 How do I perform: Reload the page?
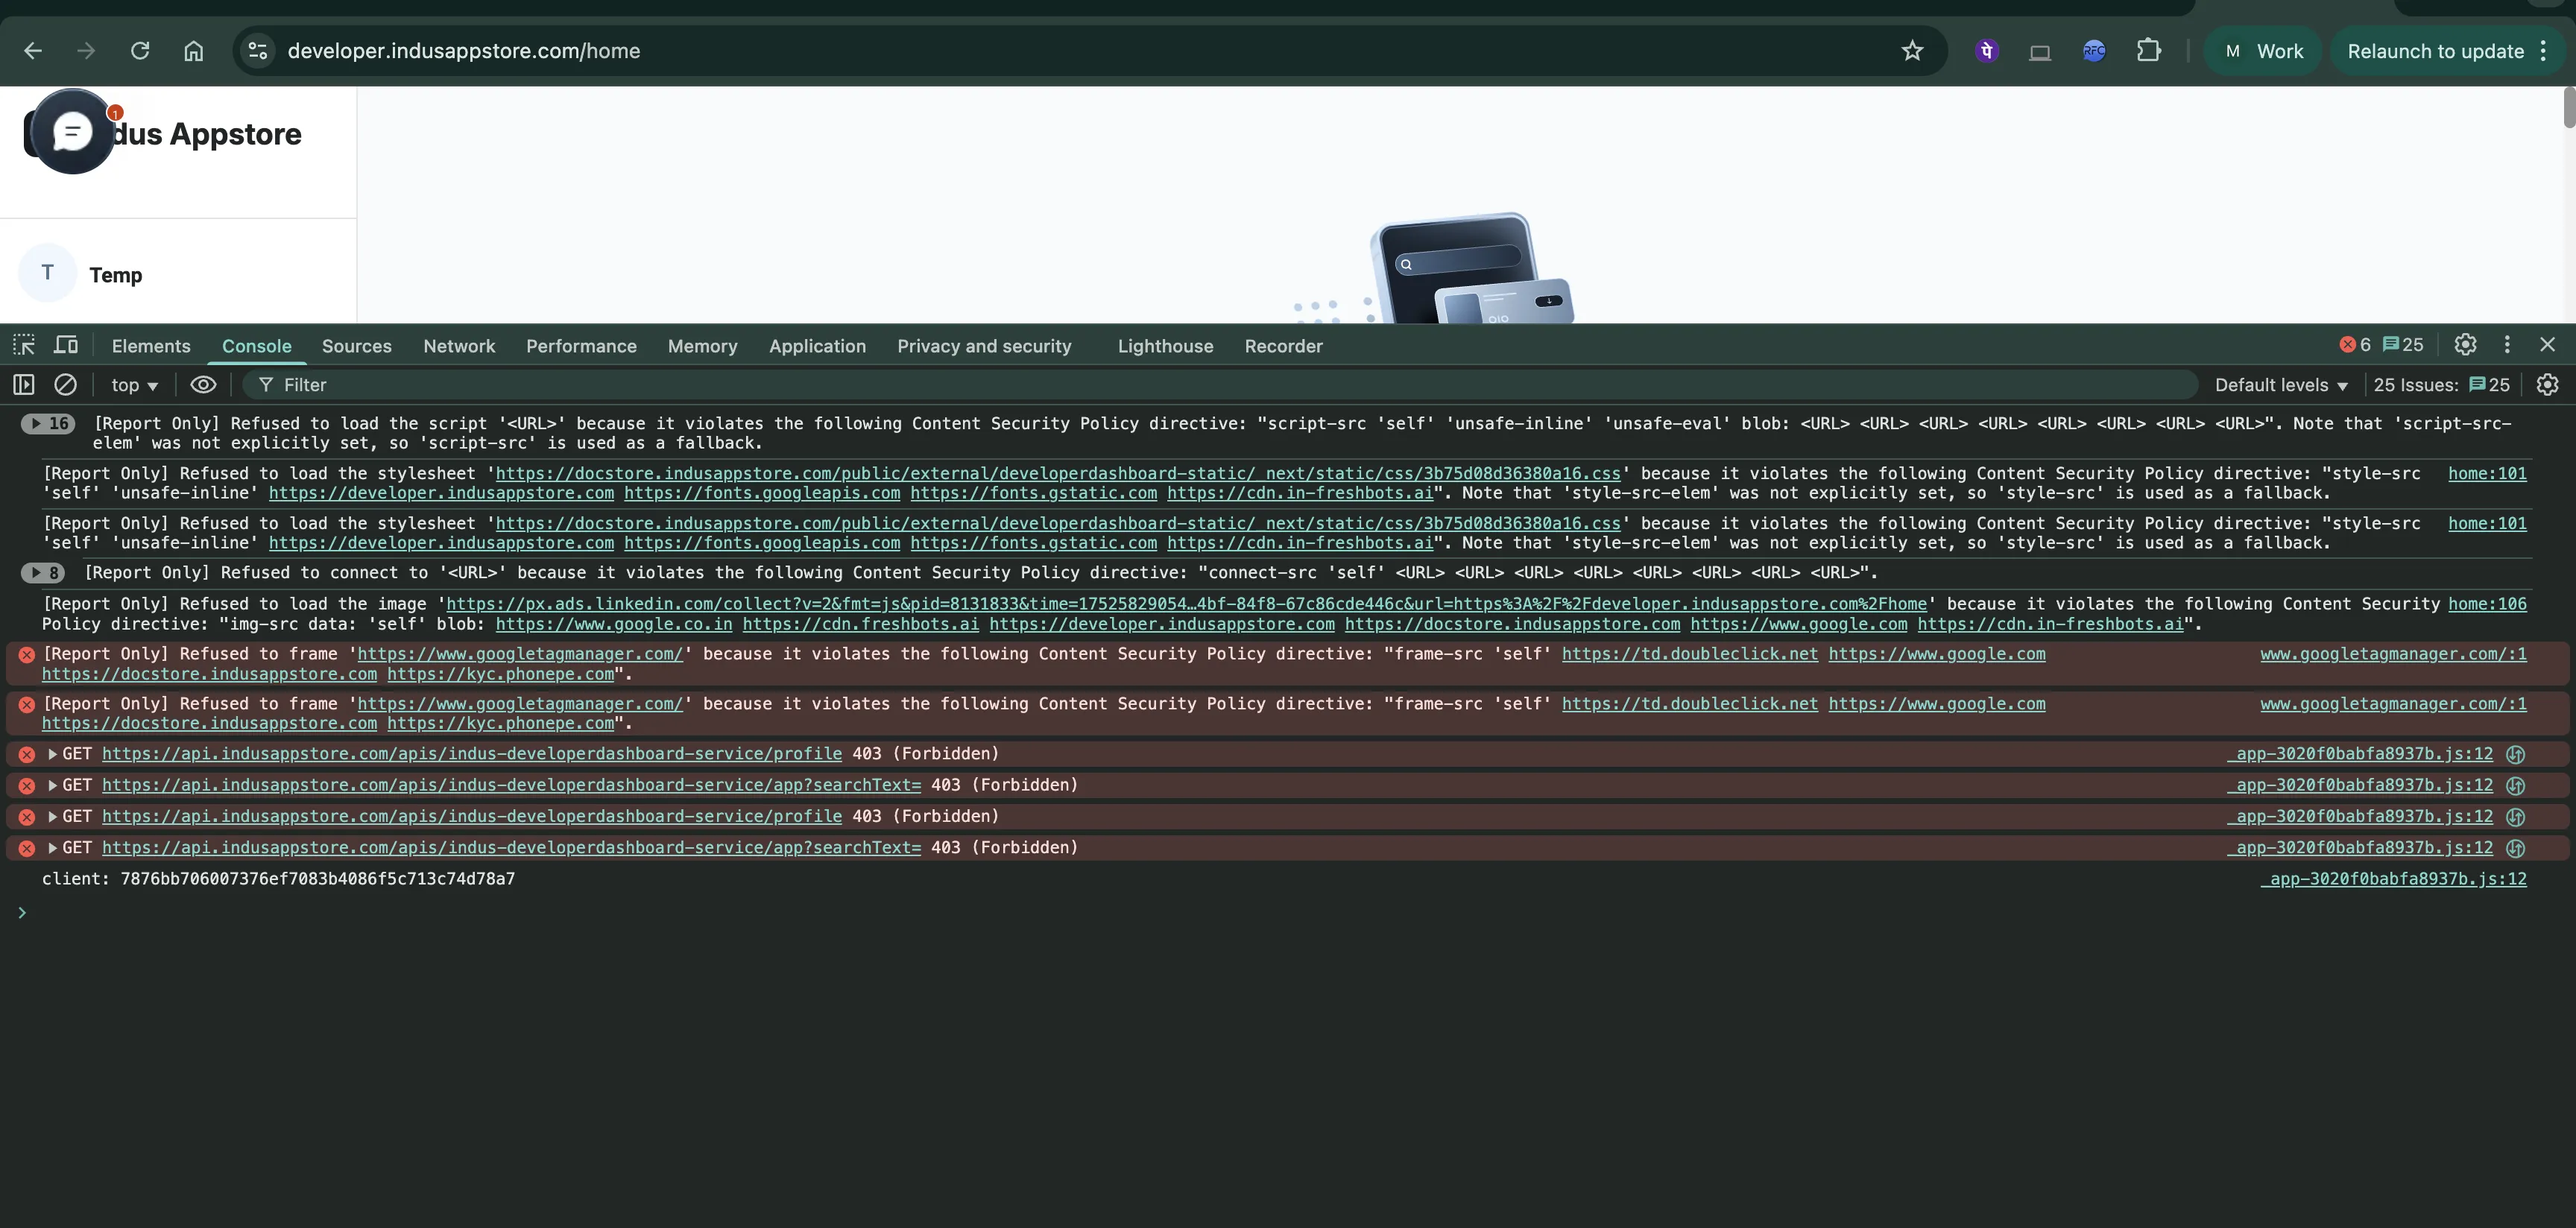click(x=140, y=51)
